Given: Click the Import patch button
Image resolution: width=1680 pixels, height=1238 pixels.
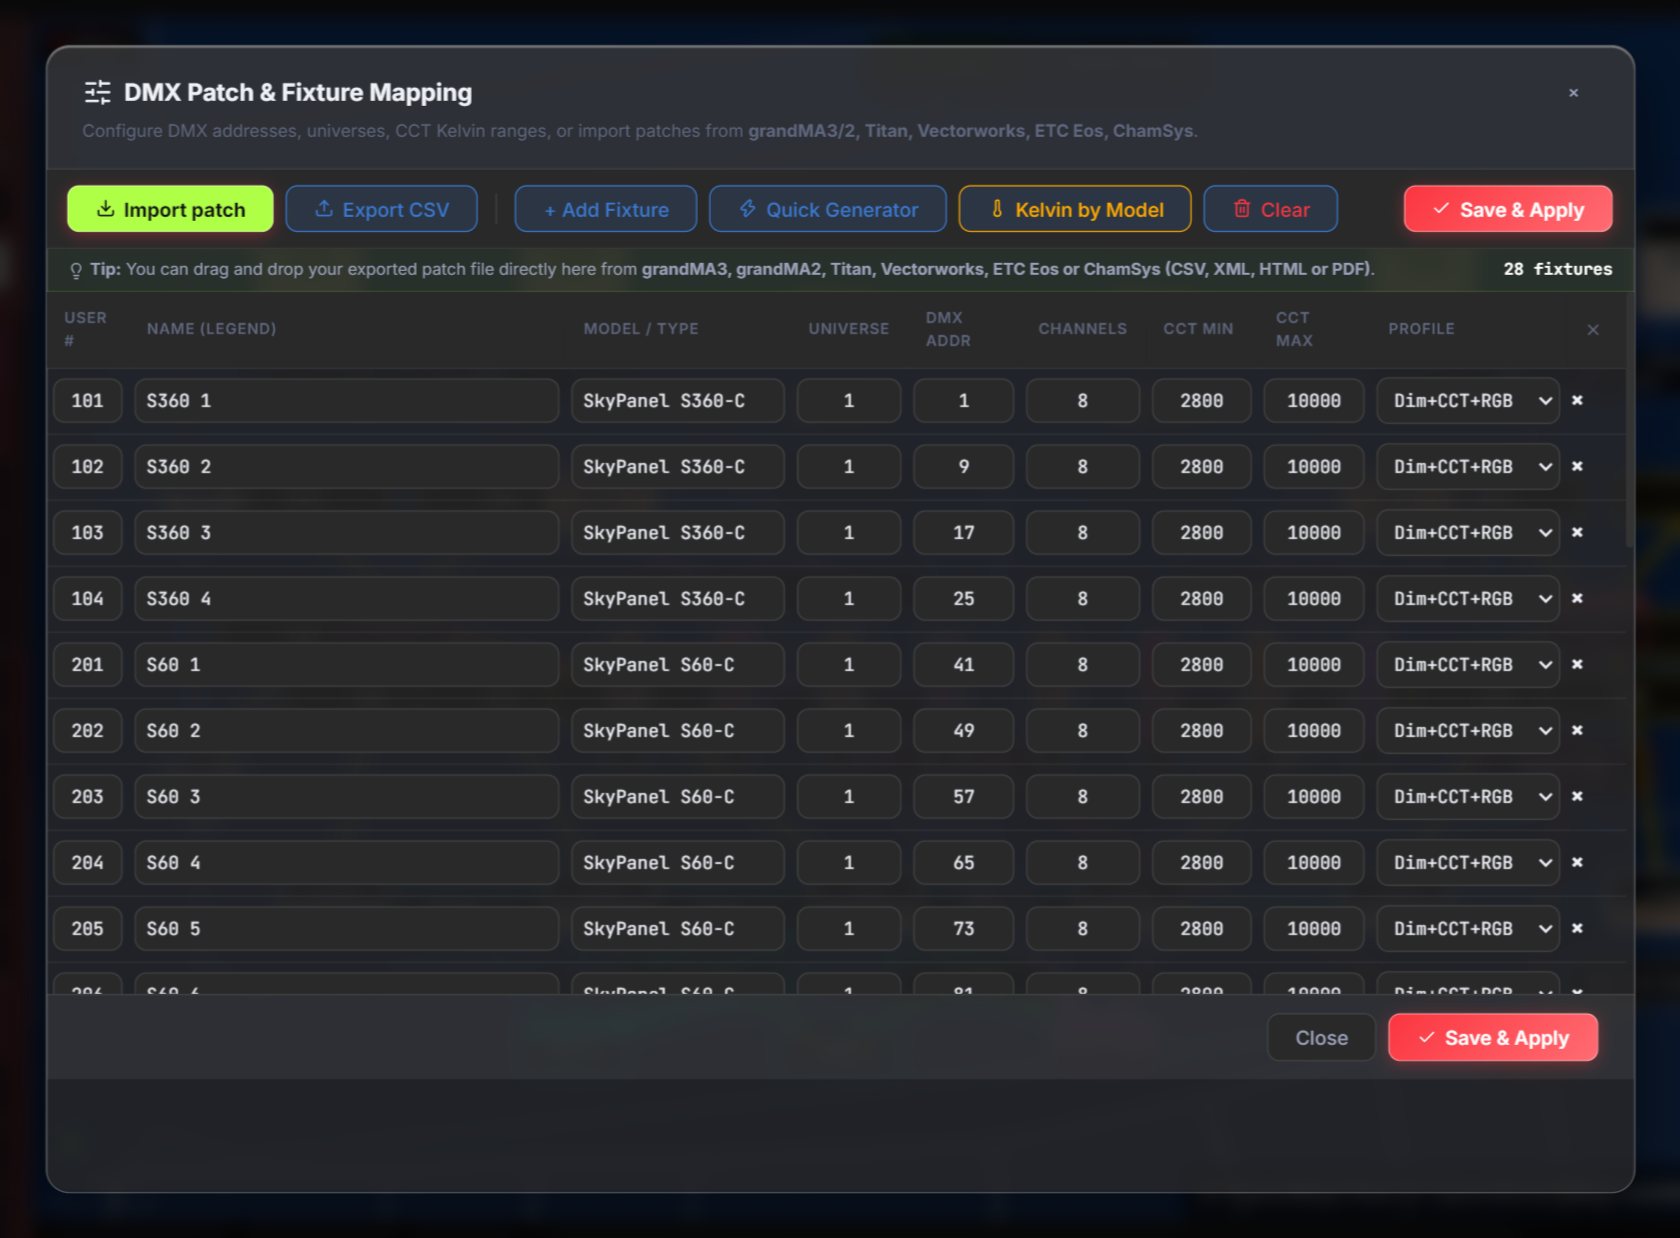Looking at the screenshot, I should 170,209.
